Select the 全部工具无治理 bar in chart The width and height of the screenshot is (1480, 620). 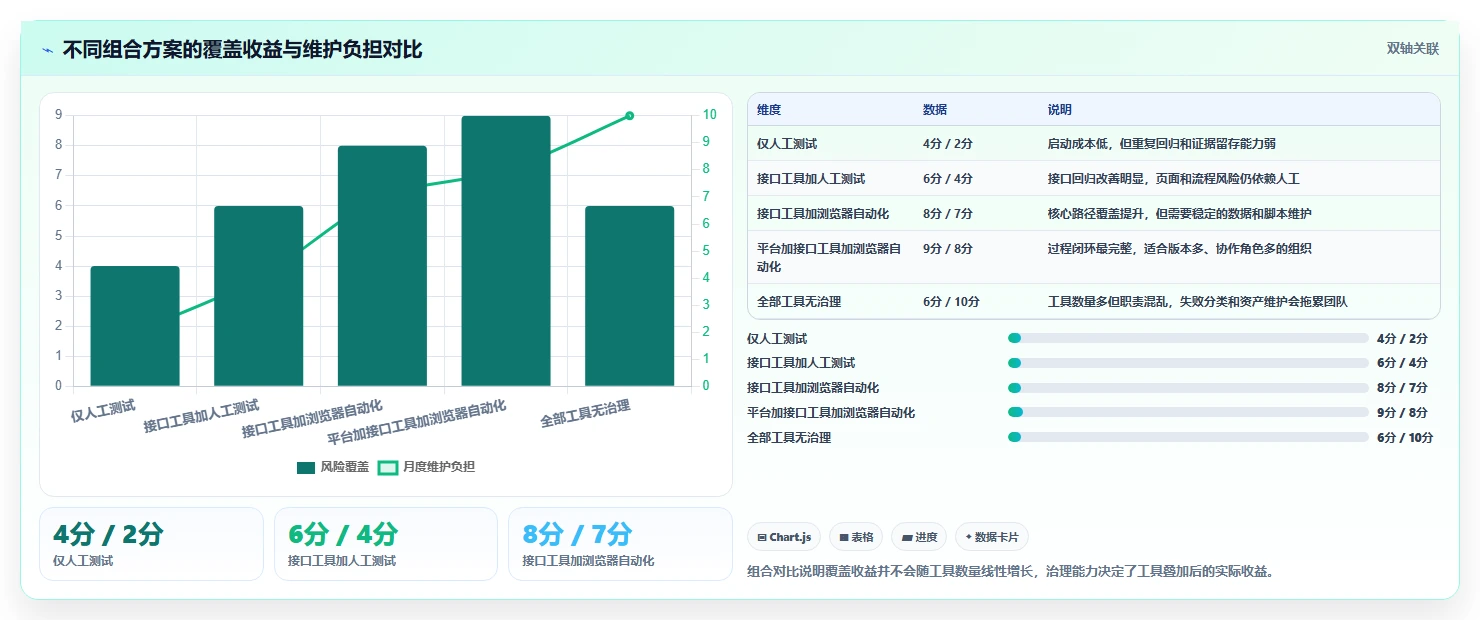(x=630, y=296)
